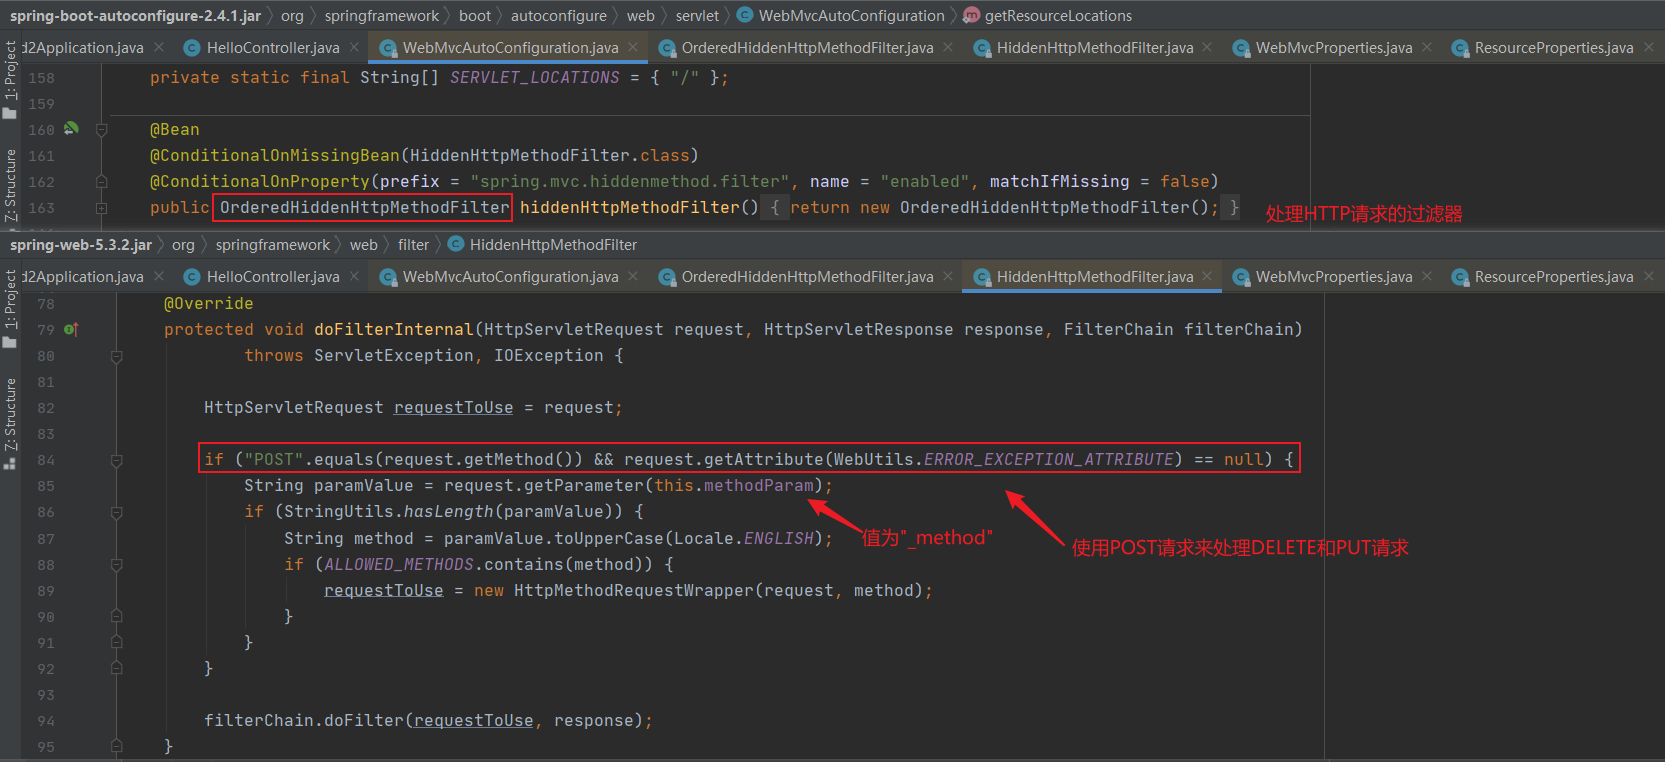Close ResourceProperties.java tab in the lower editor
The image size is (1665, 762).
(x=1648, y=276)
